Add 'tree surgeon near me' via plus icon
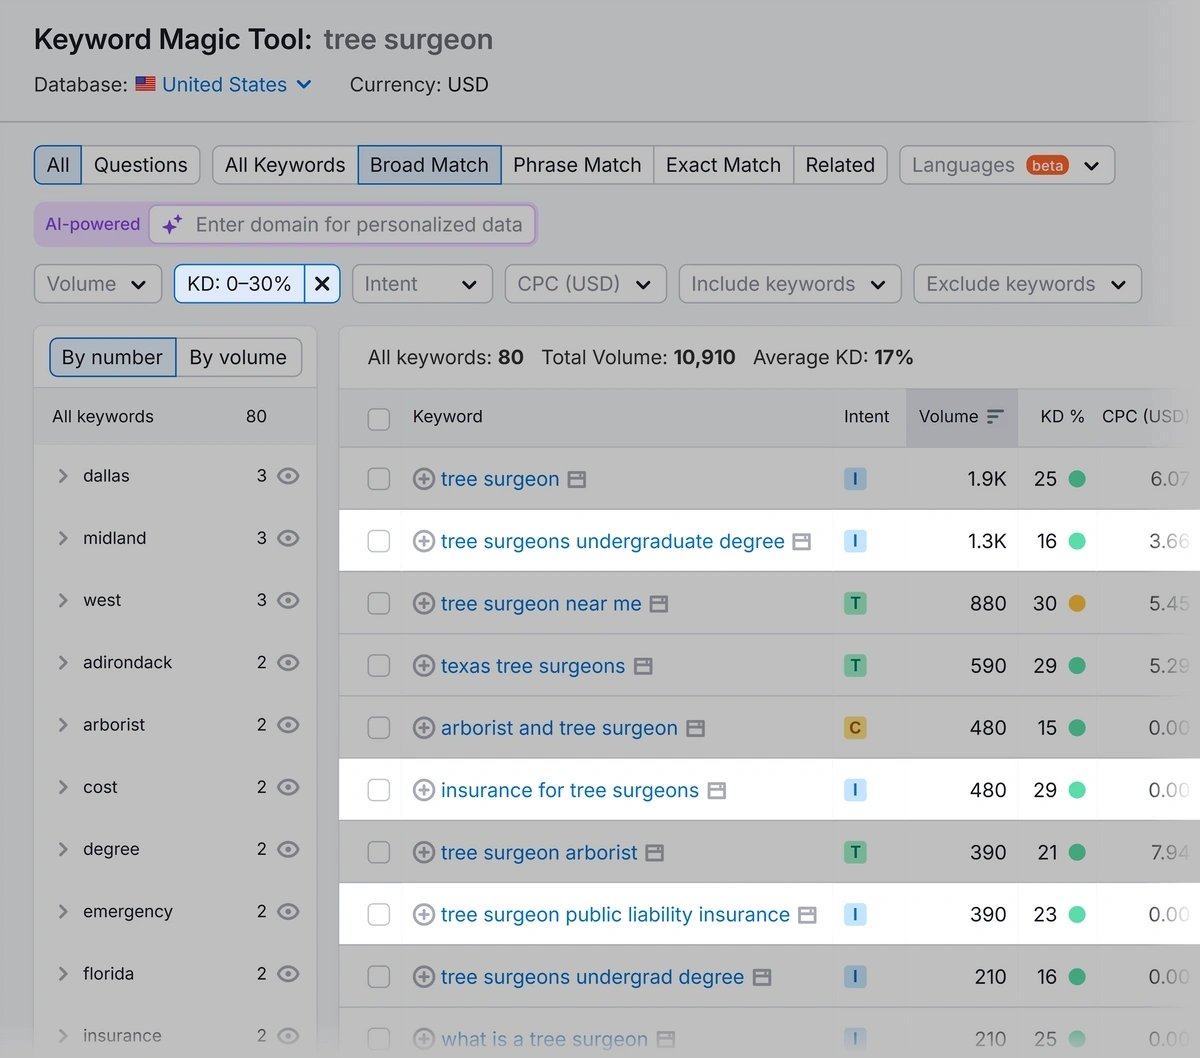 [x=424, y=603]
